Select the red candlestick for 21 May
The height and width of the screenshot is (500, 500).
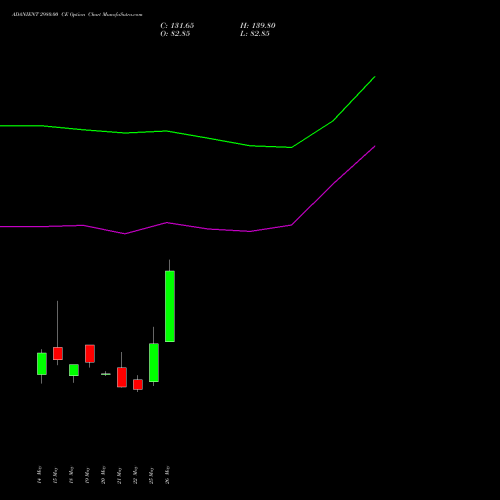[x=122, y=377]
